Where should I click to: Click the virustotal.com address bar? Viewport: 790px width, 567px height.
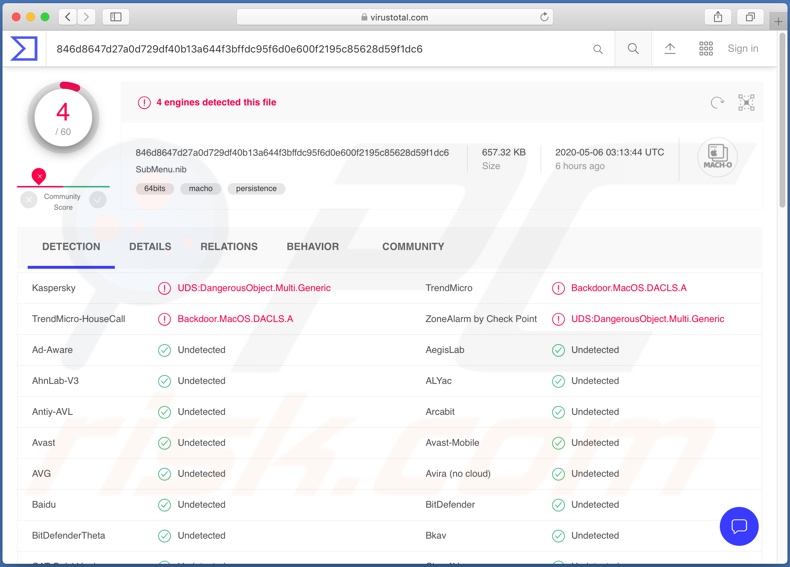click(394, 17)
